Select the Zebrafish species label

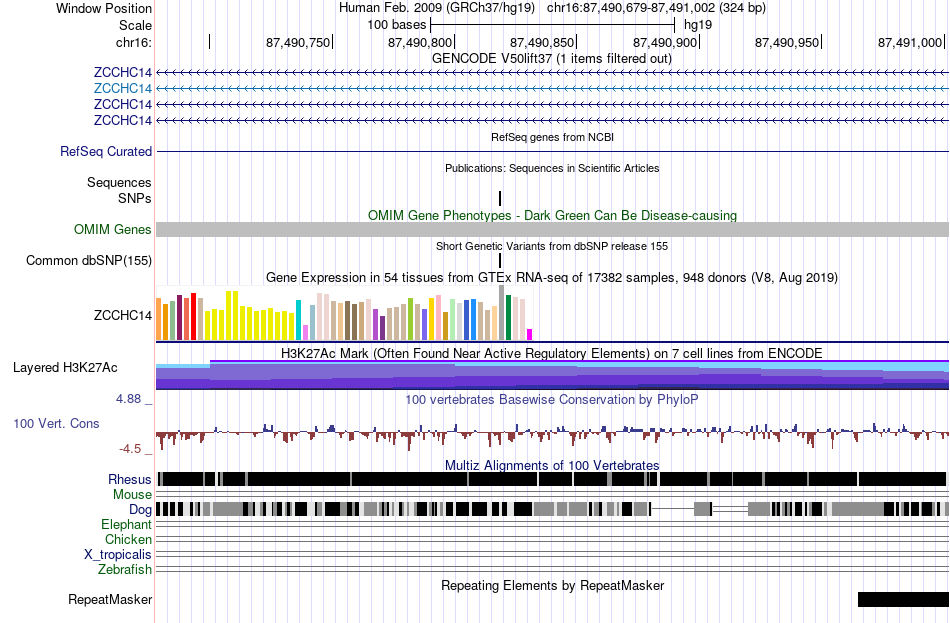tap(125, 570)
